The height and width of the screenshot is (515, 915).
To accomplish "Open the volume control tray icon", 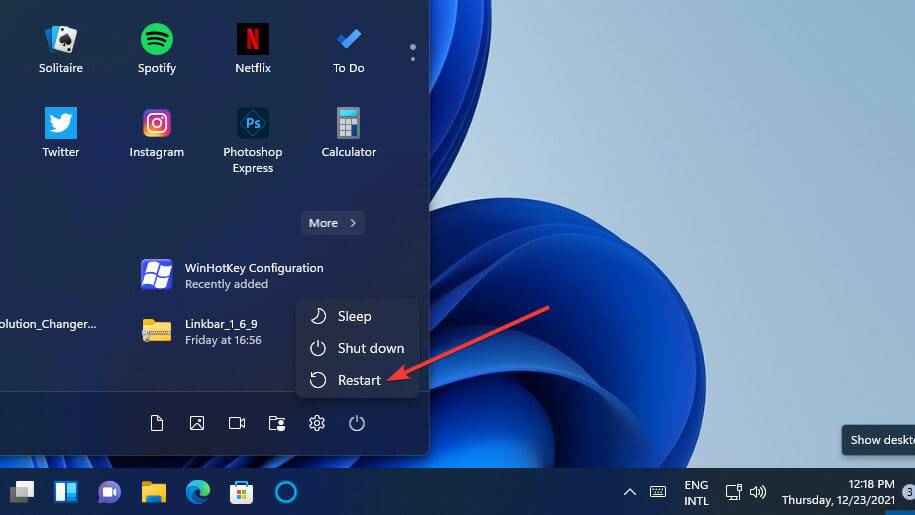I will pos(757,492).
